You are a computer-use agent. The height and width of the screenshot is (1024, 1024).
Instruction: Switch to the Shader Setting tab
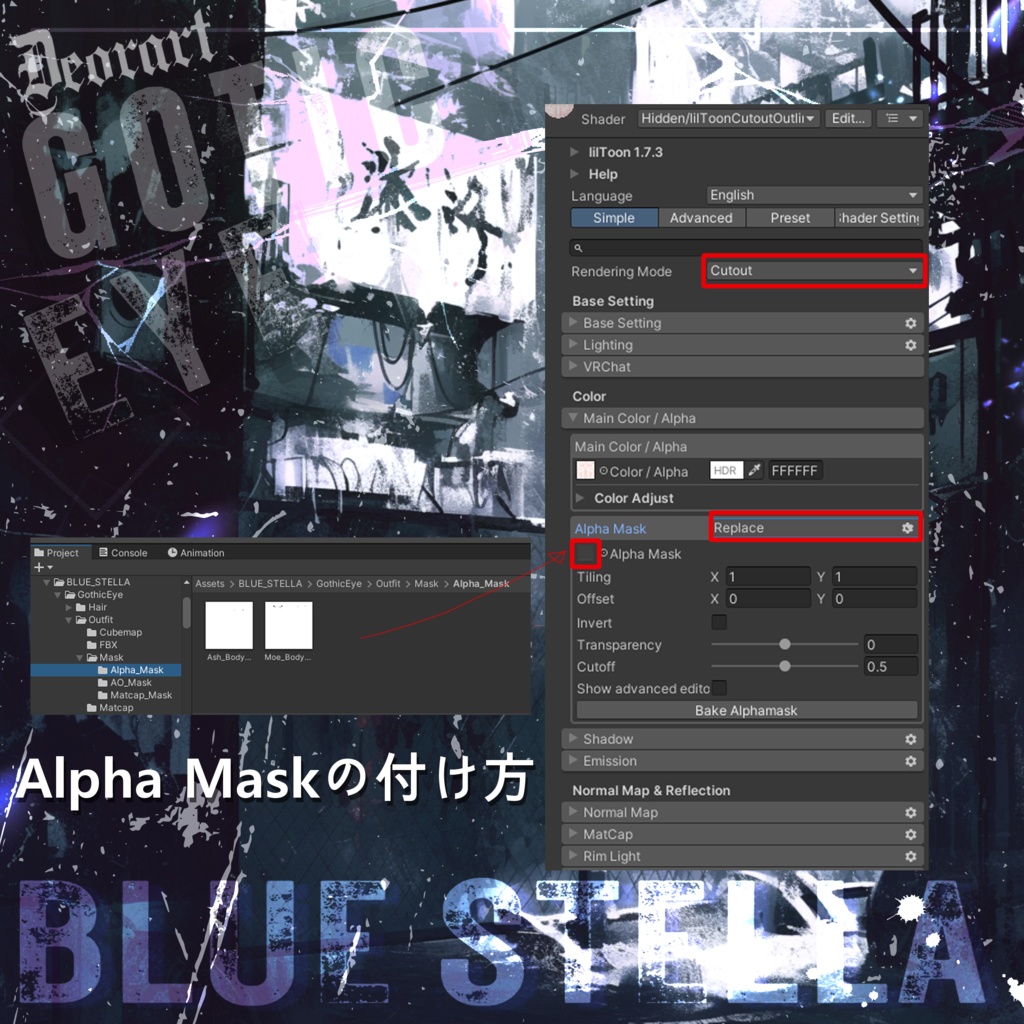(x=878, y=217)
